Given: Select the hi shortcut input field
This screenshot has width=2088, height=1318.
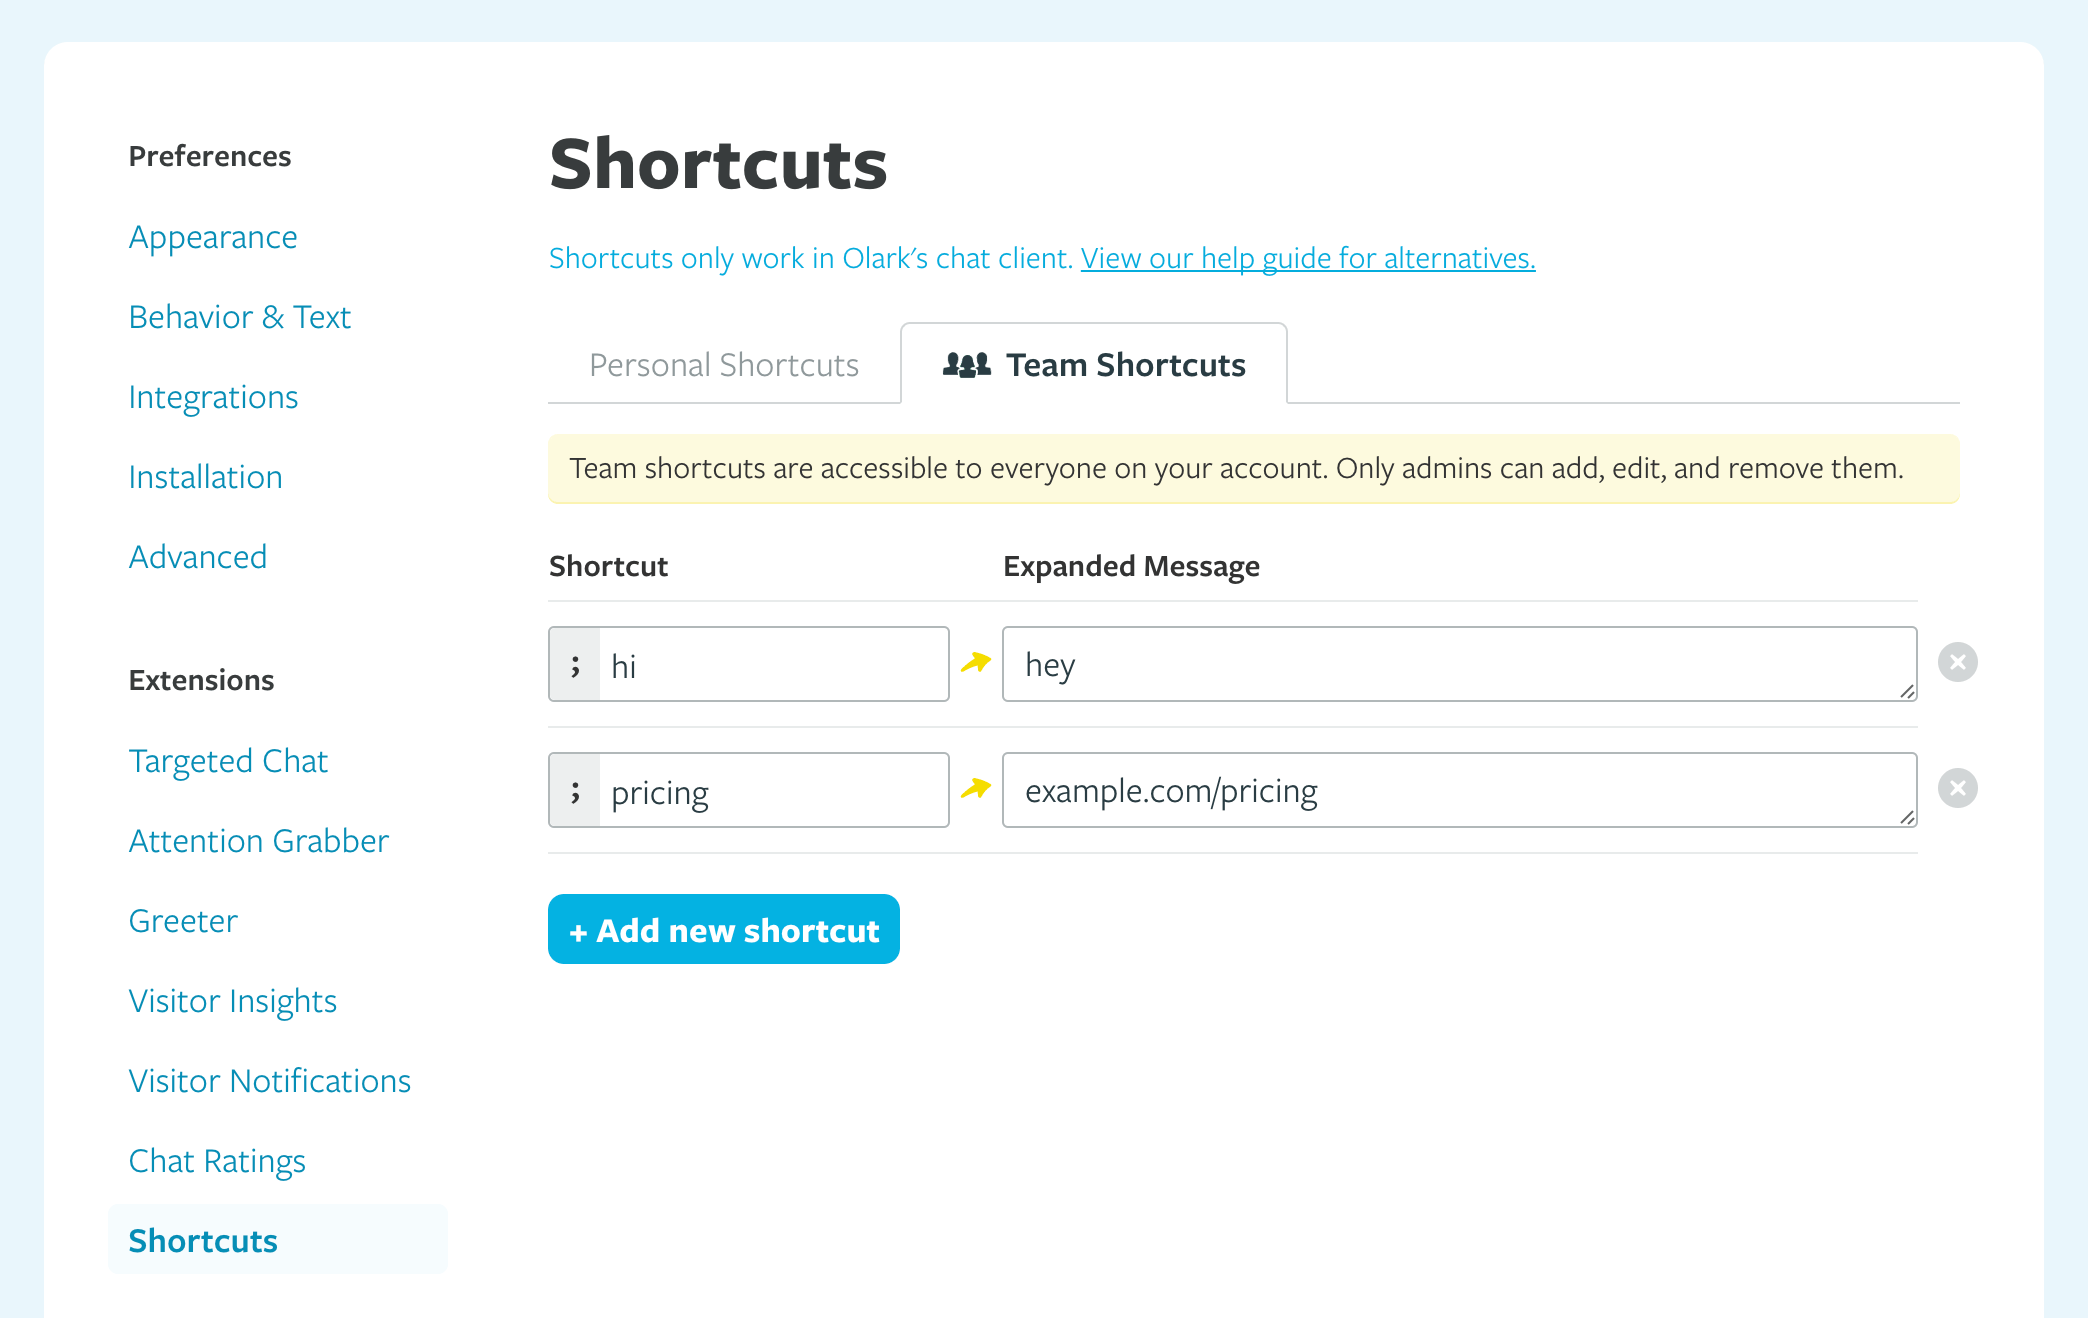Looking at the screenshot, I should (775, 664).
